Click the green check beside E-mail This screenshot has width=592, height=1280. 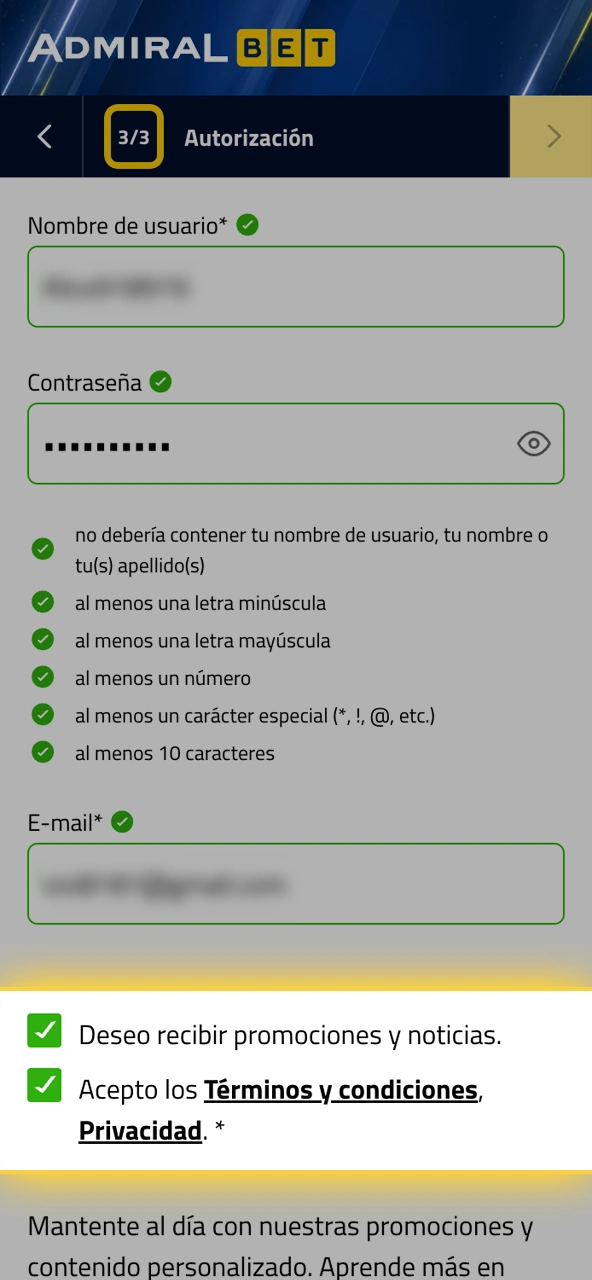tap(122, 822)
